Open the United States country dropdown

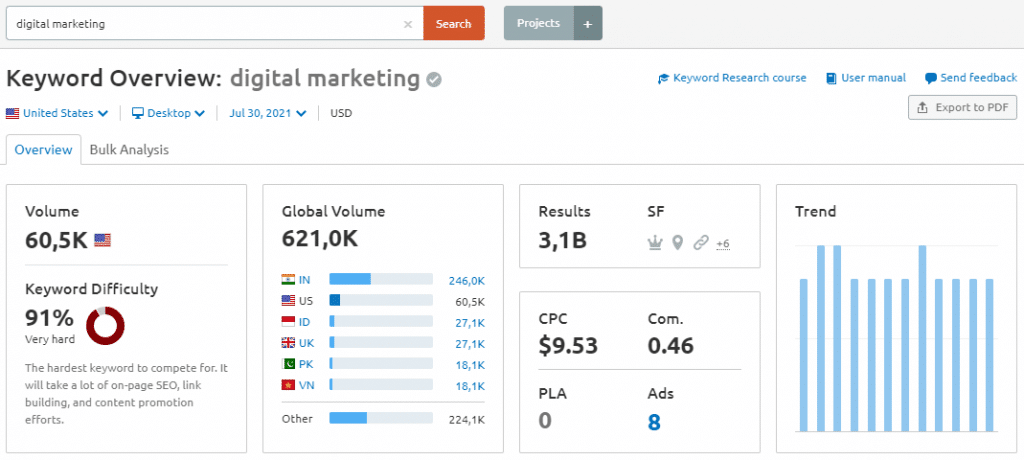[x=57, y=113]
